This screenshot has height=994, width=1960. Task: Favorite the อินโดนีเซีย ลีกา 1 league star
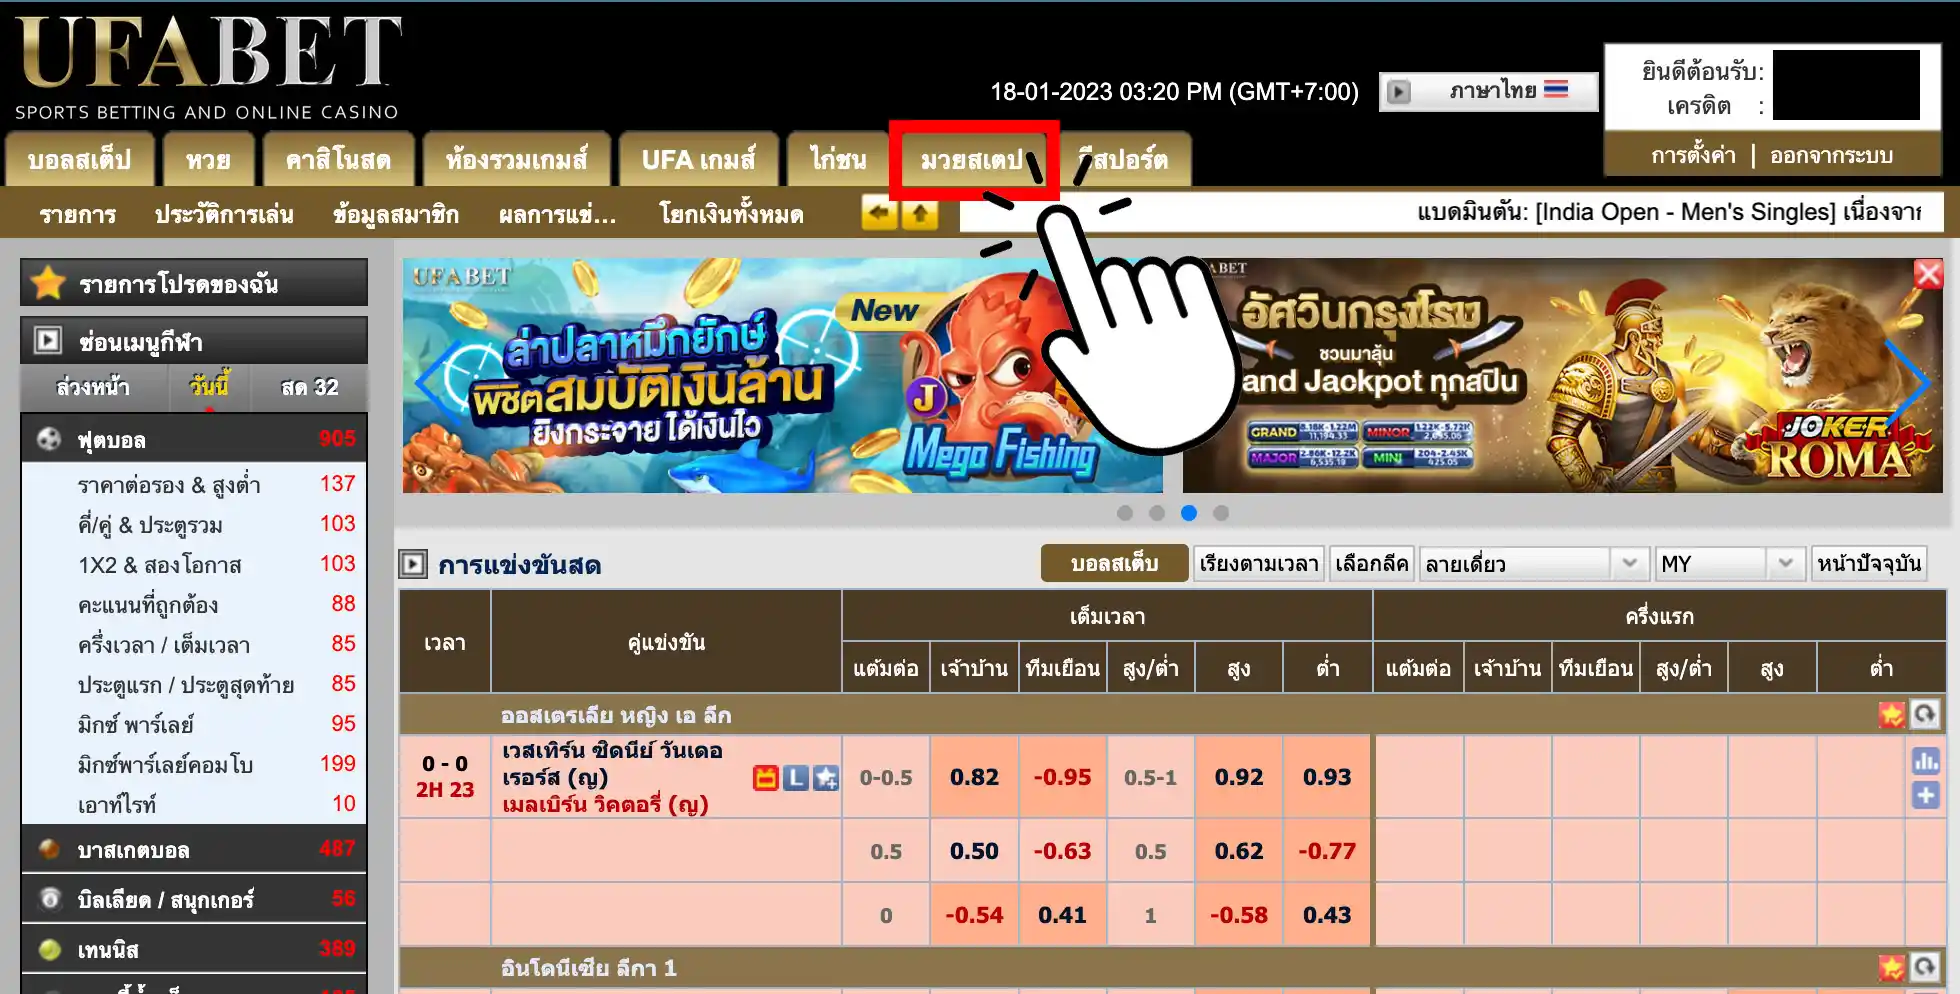(1891, 967)
